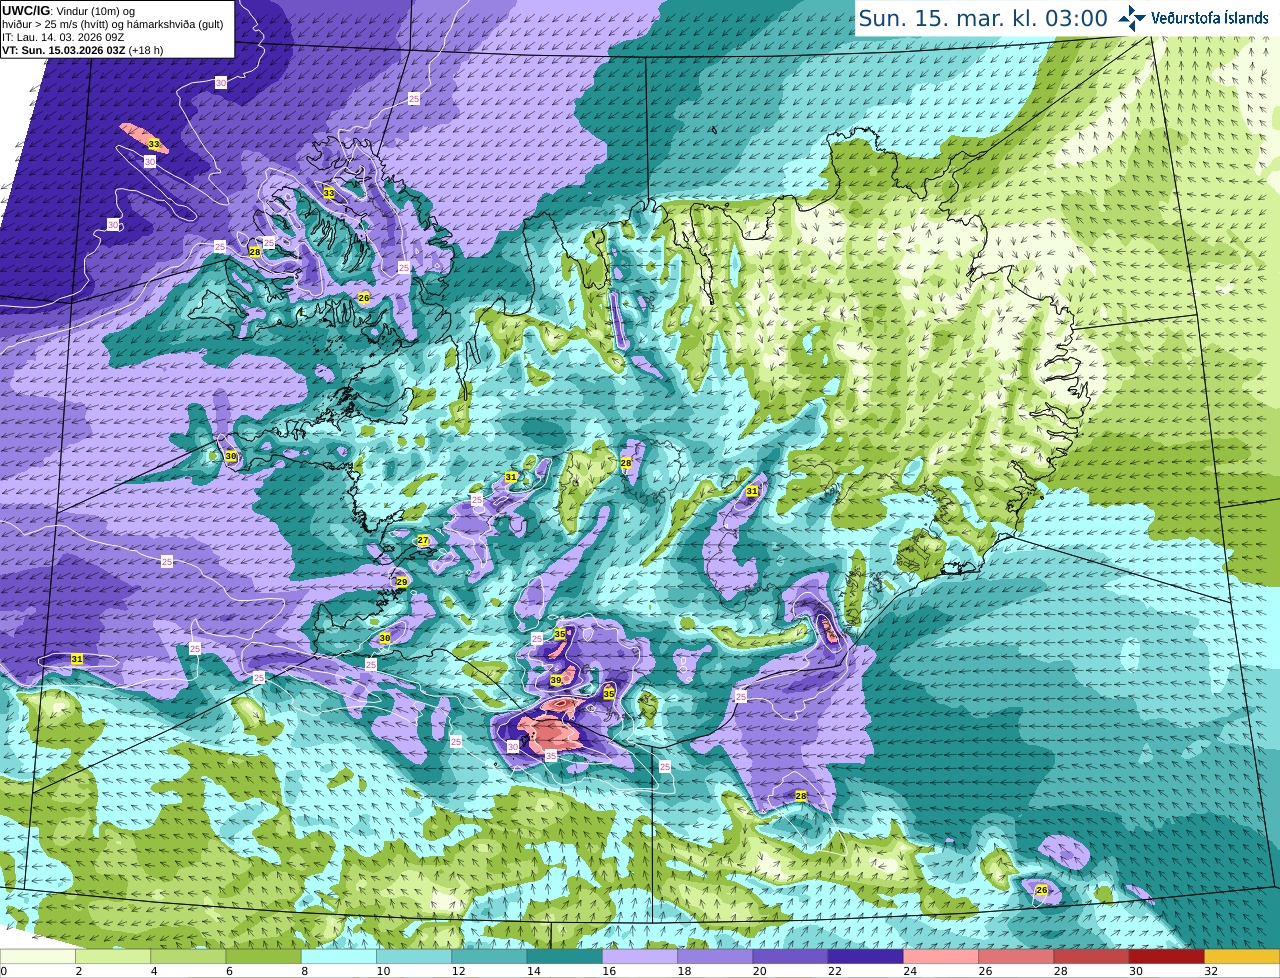Select the 24–26 m/s pink legend swatch
The height and width of the screenshot is (978, 1280).
pyautogui.click(x=941, y=956)
